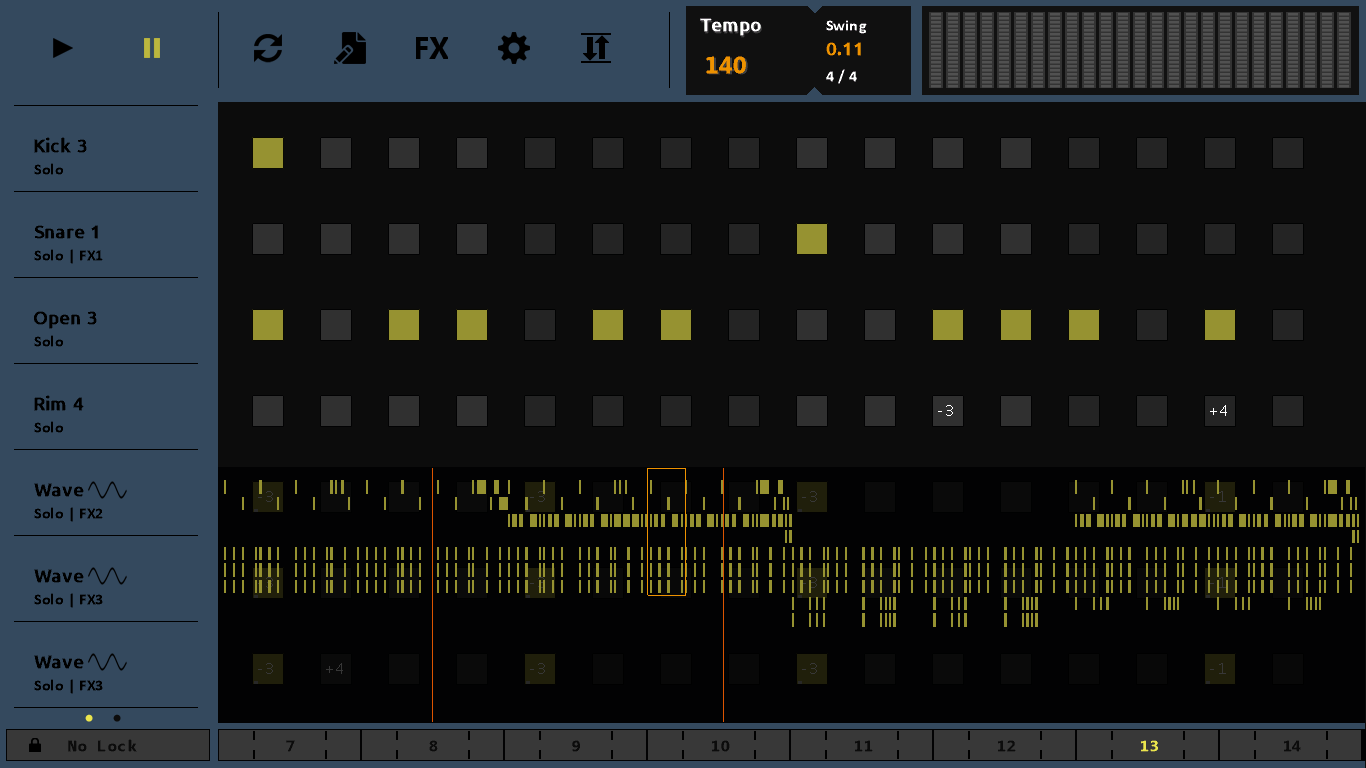The width and height of the screenshot is (1366, 768).
Task: Click the lock icon next to No Lock
Action: (34, 745)
